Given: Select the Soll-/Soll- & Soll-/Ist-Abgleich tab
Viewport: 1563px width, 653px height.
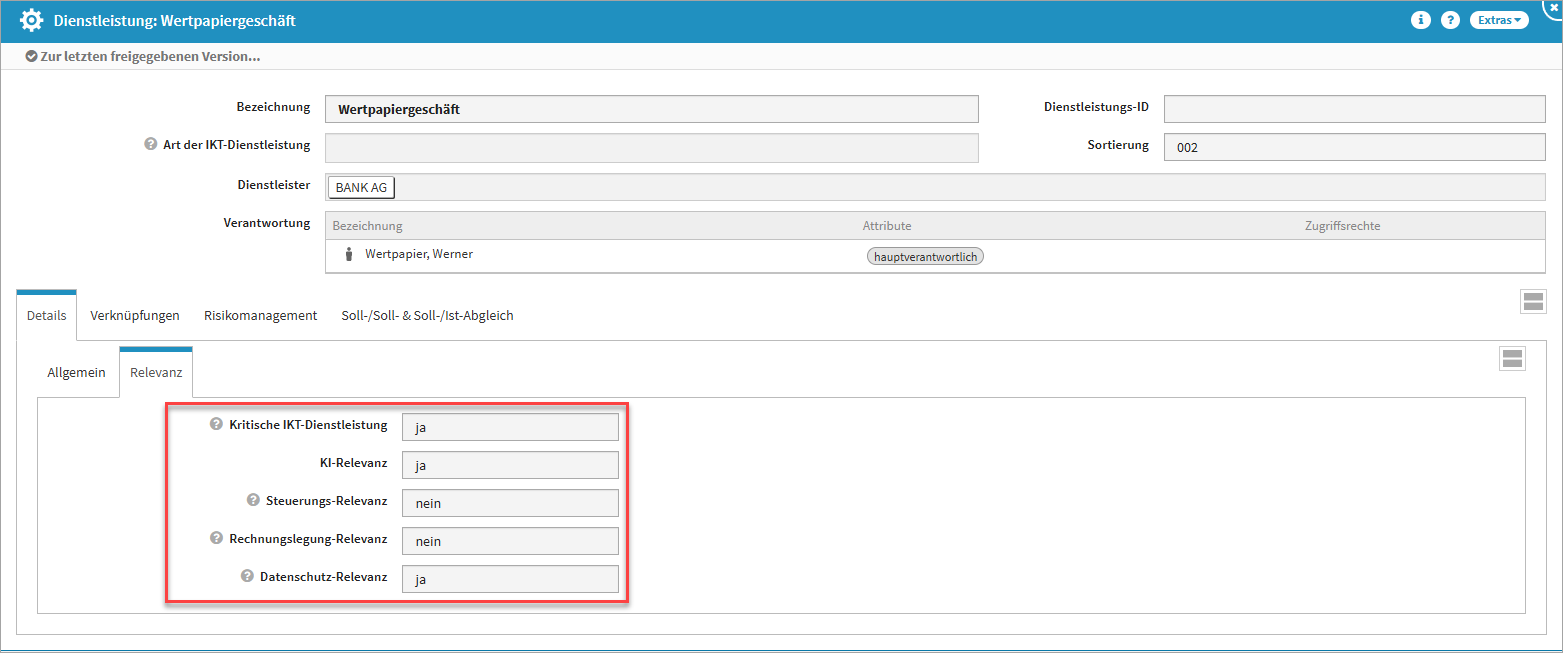Looking at the screenshot, I should click(x=427, y=316).
